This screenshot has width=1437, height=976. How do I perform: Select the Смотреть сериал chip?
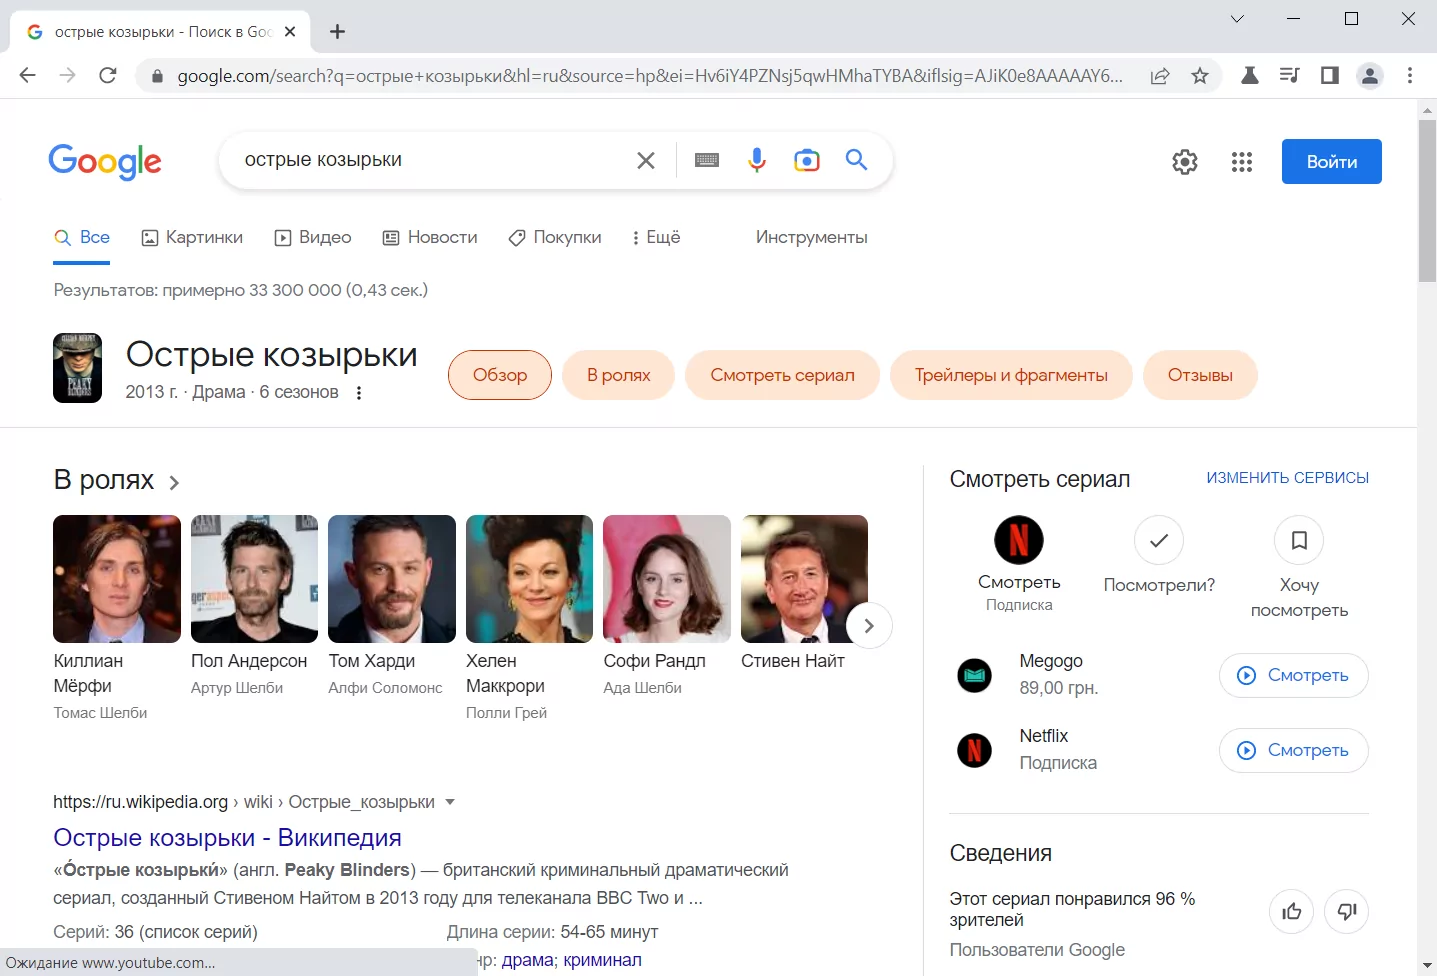(x=783, y=375)
